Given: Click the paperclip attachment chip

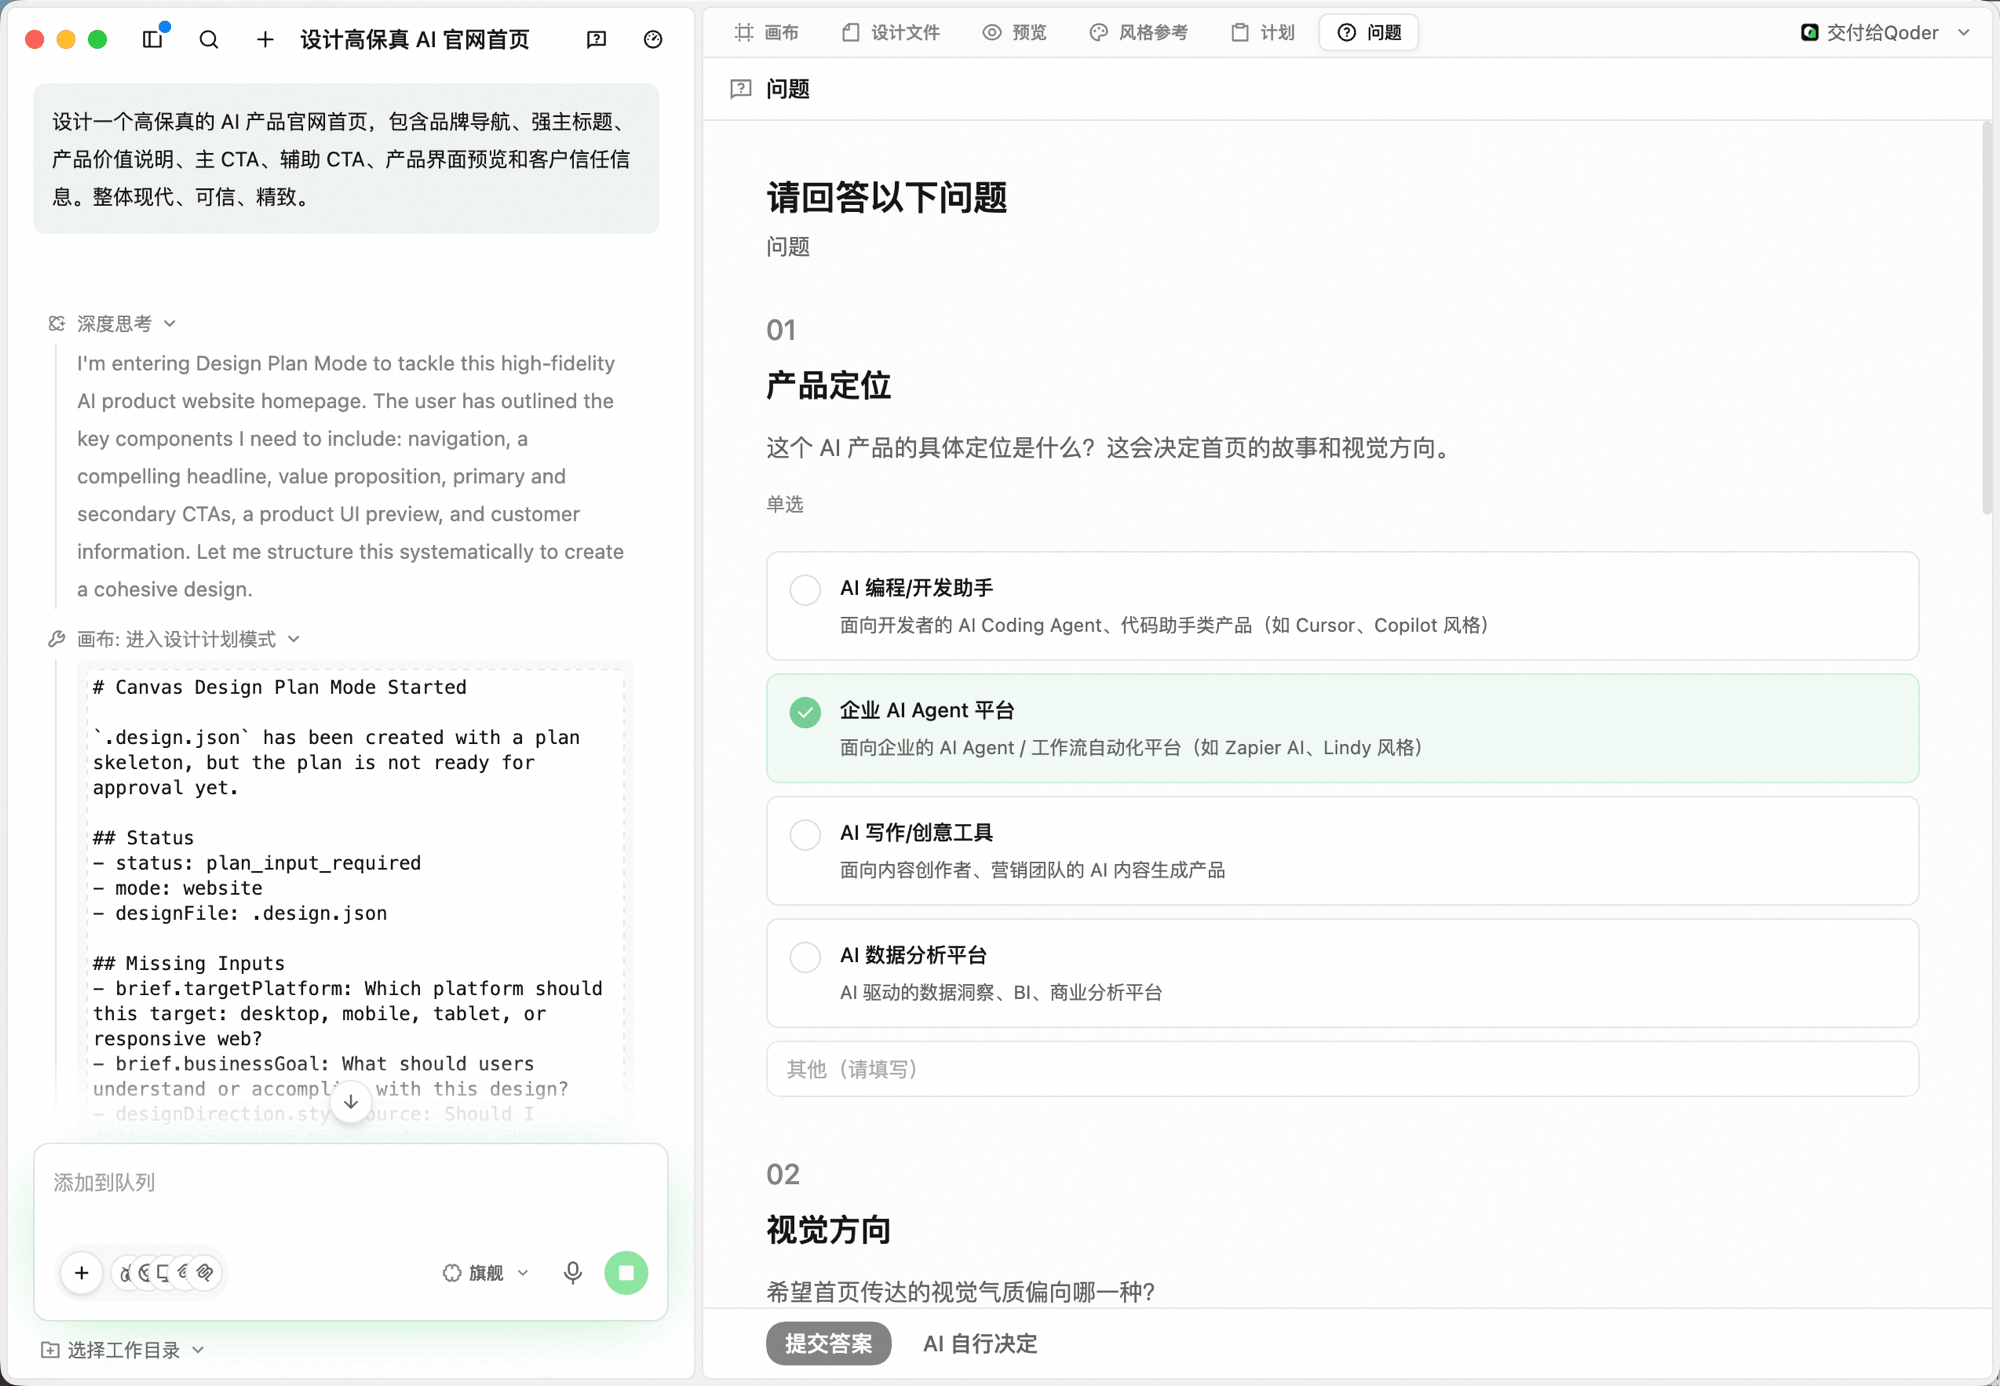Looking at the screenshot, I should 205,1272.
